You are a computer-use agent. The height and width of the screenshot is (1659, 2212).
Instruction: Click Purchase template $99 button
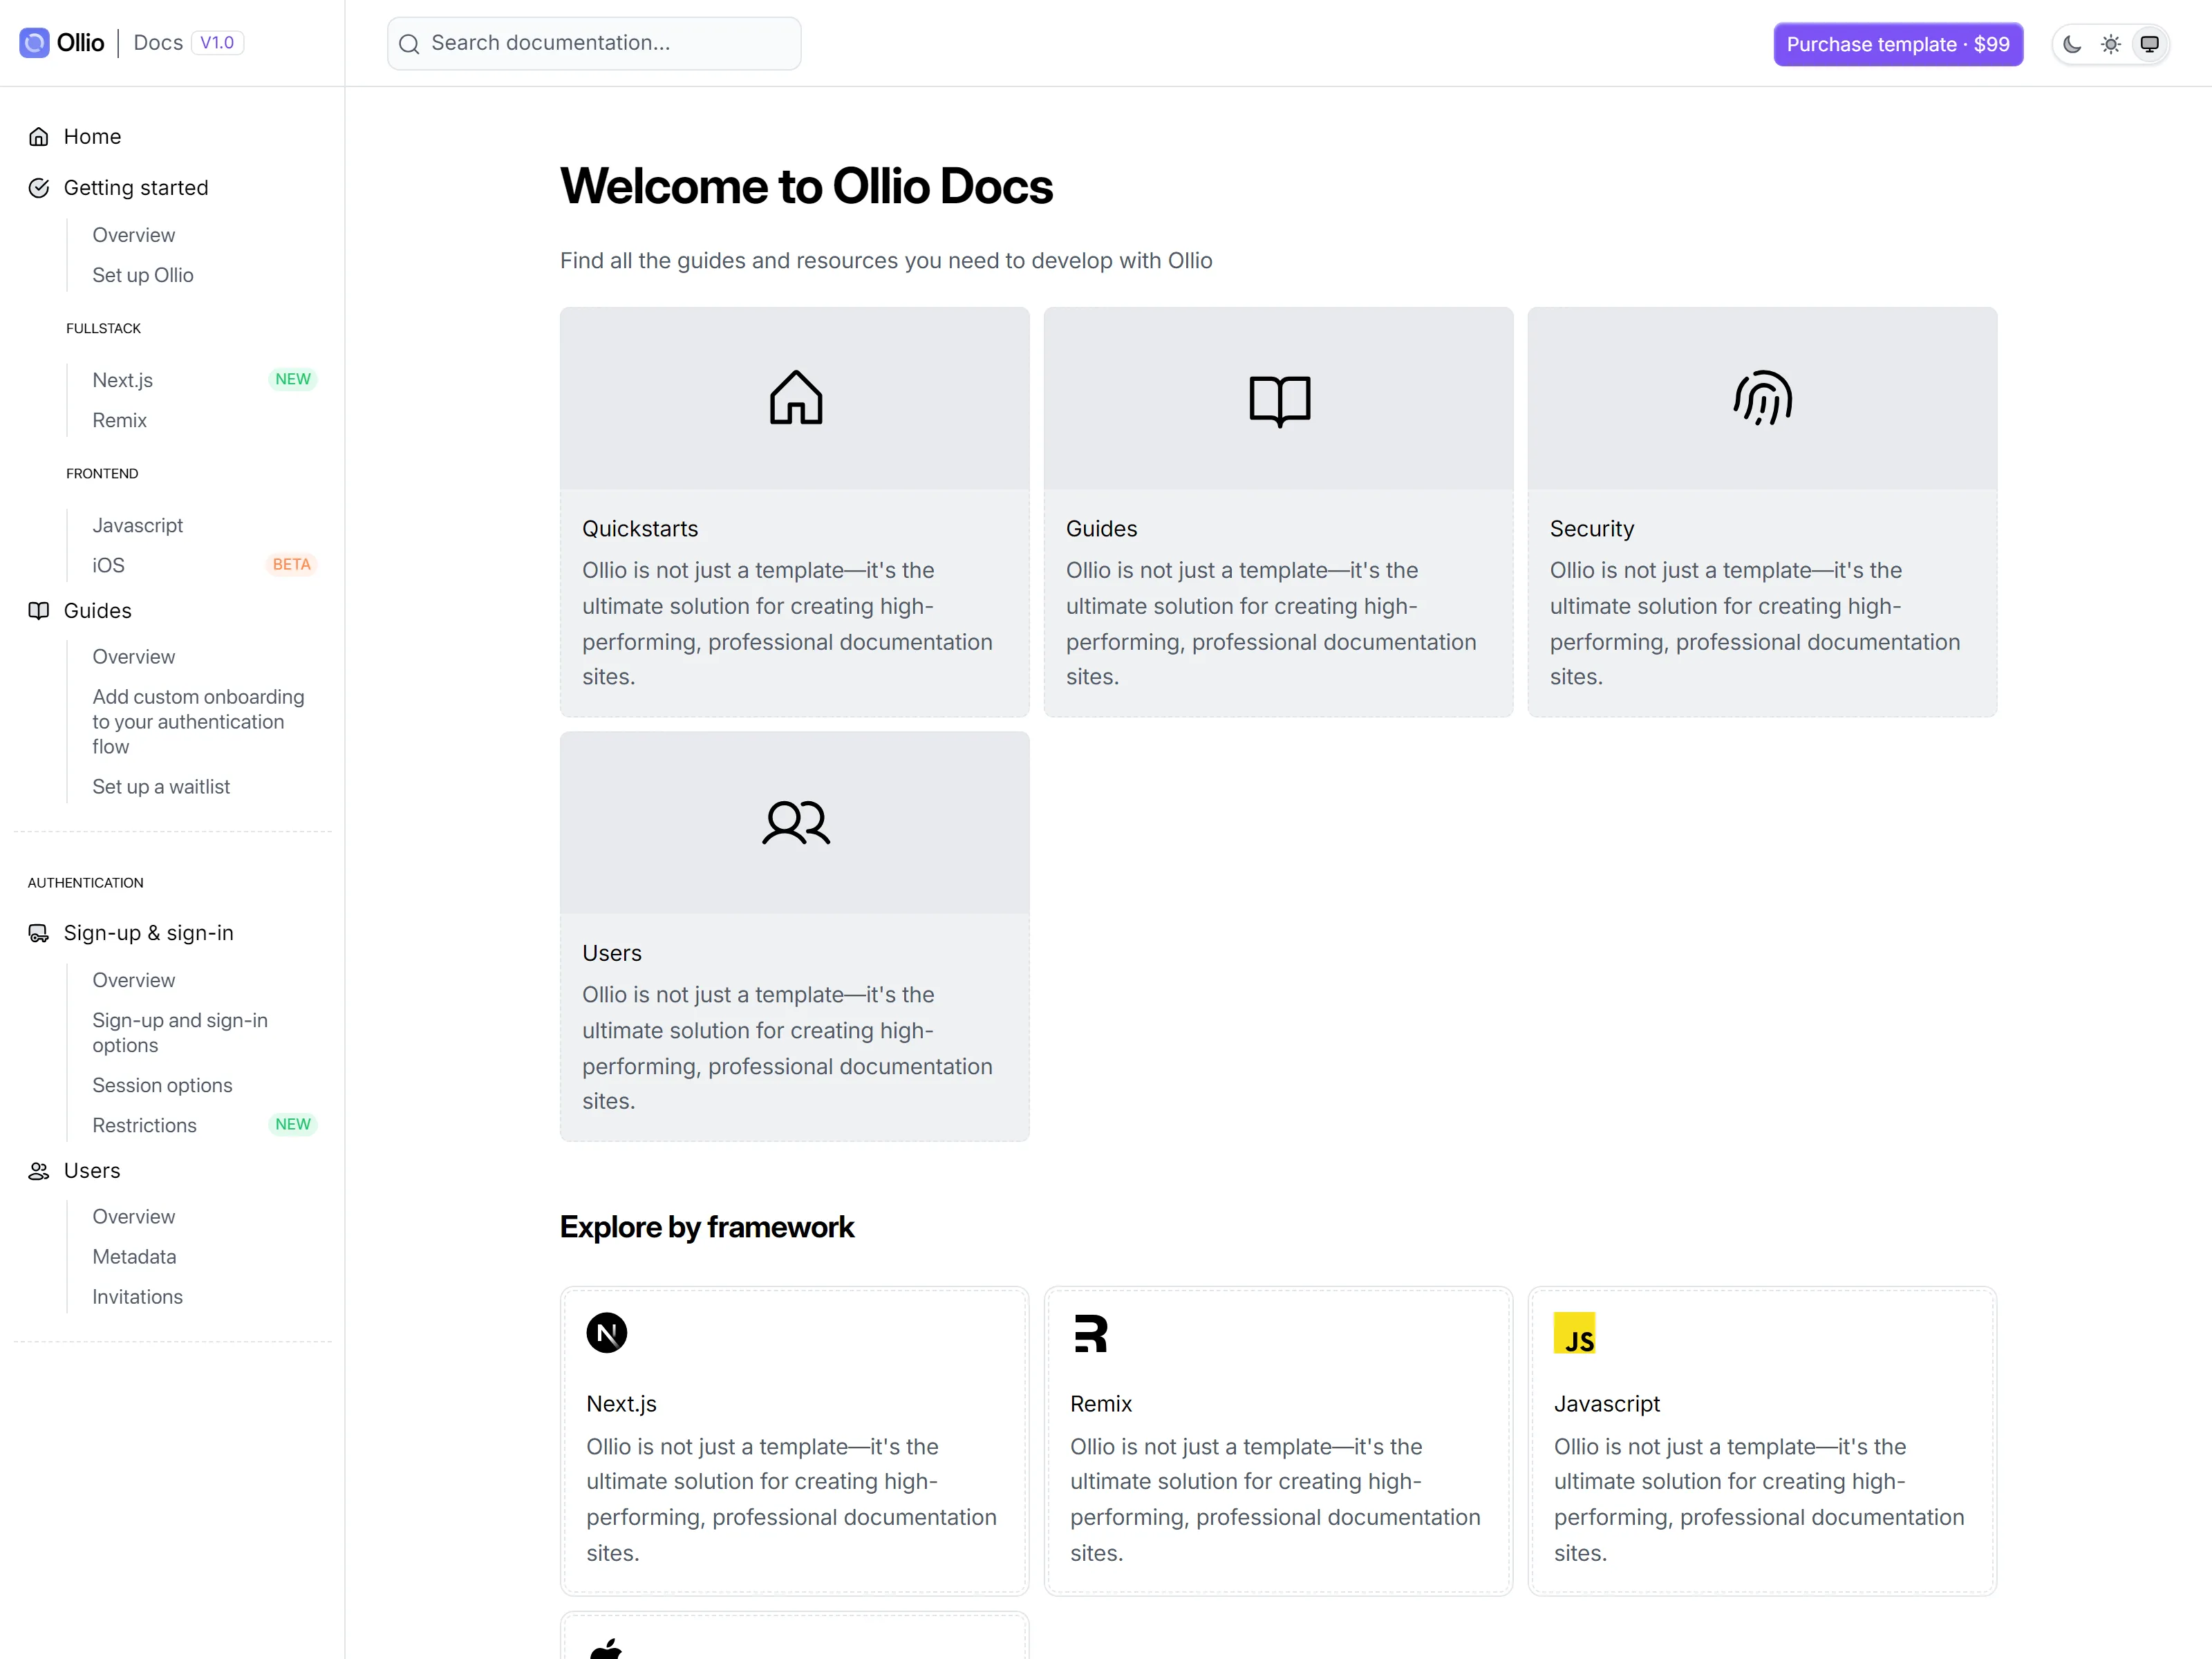[x=1898, y=44]
